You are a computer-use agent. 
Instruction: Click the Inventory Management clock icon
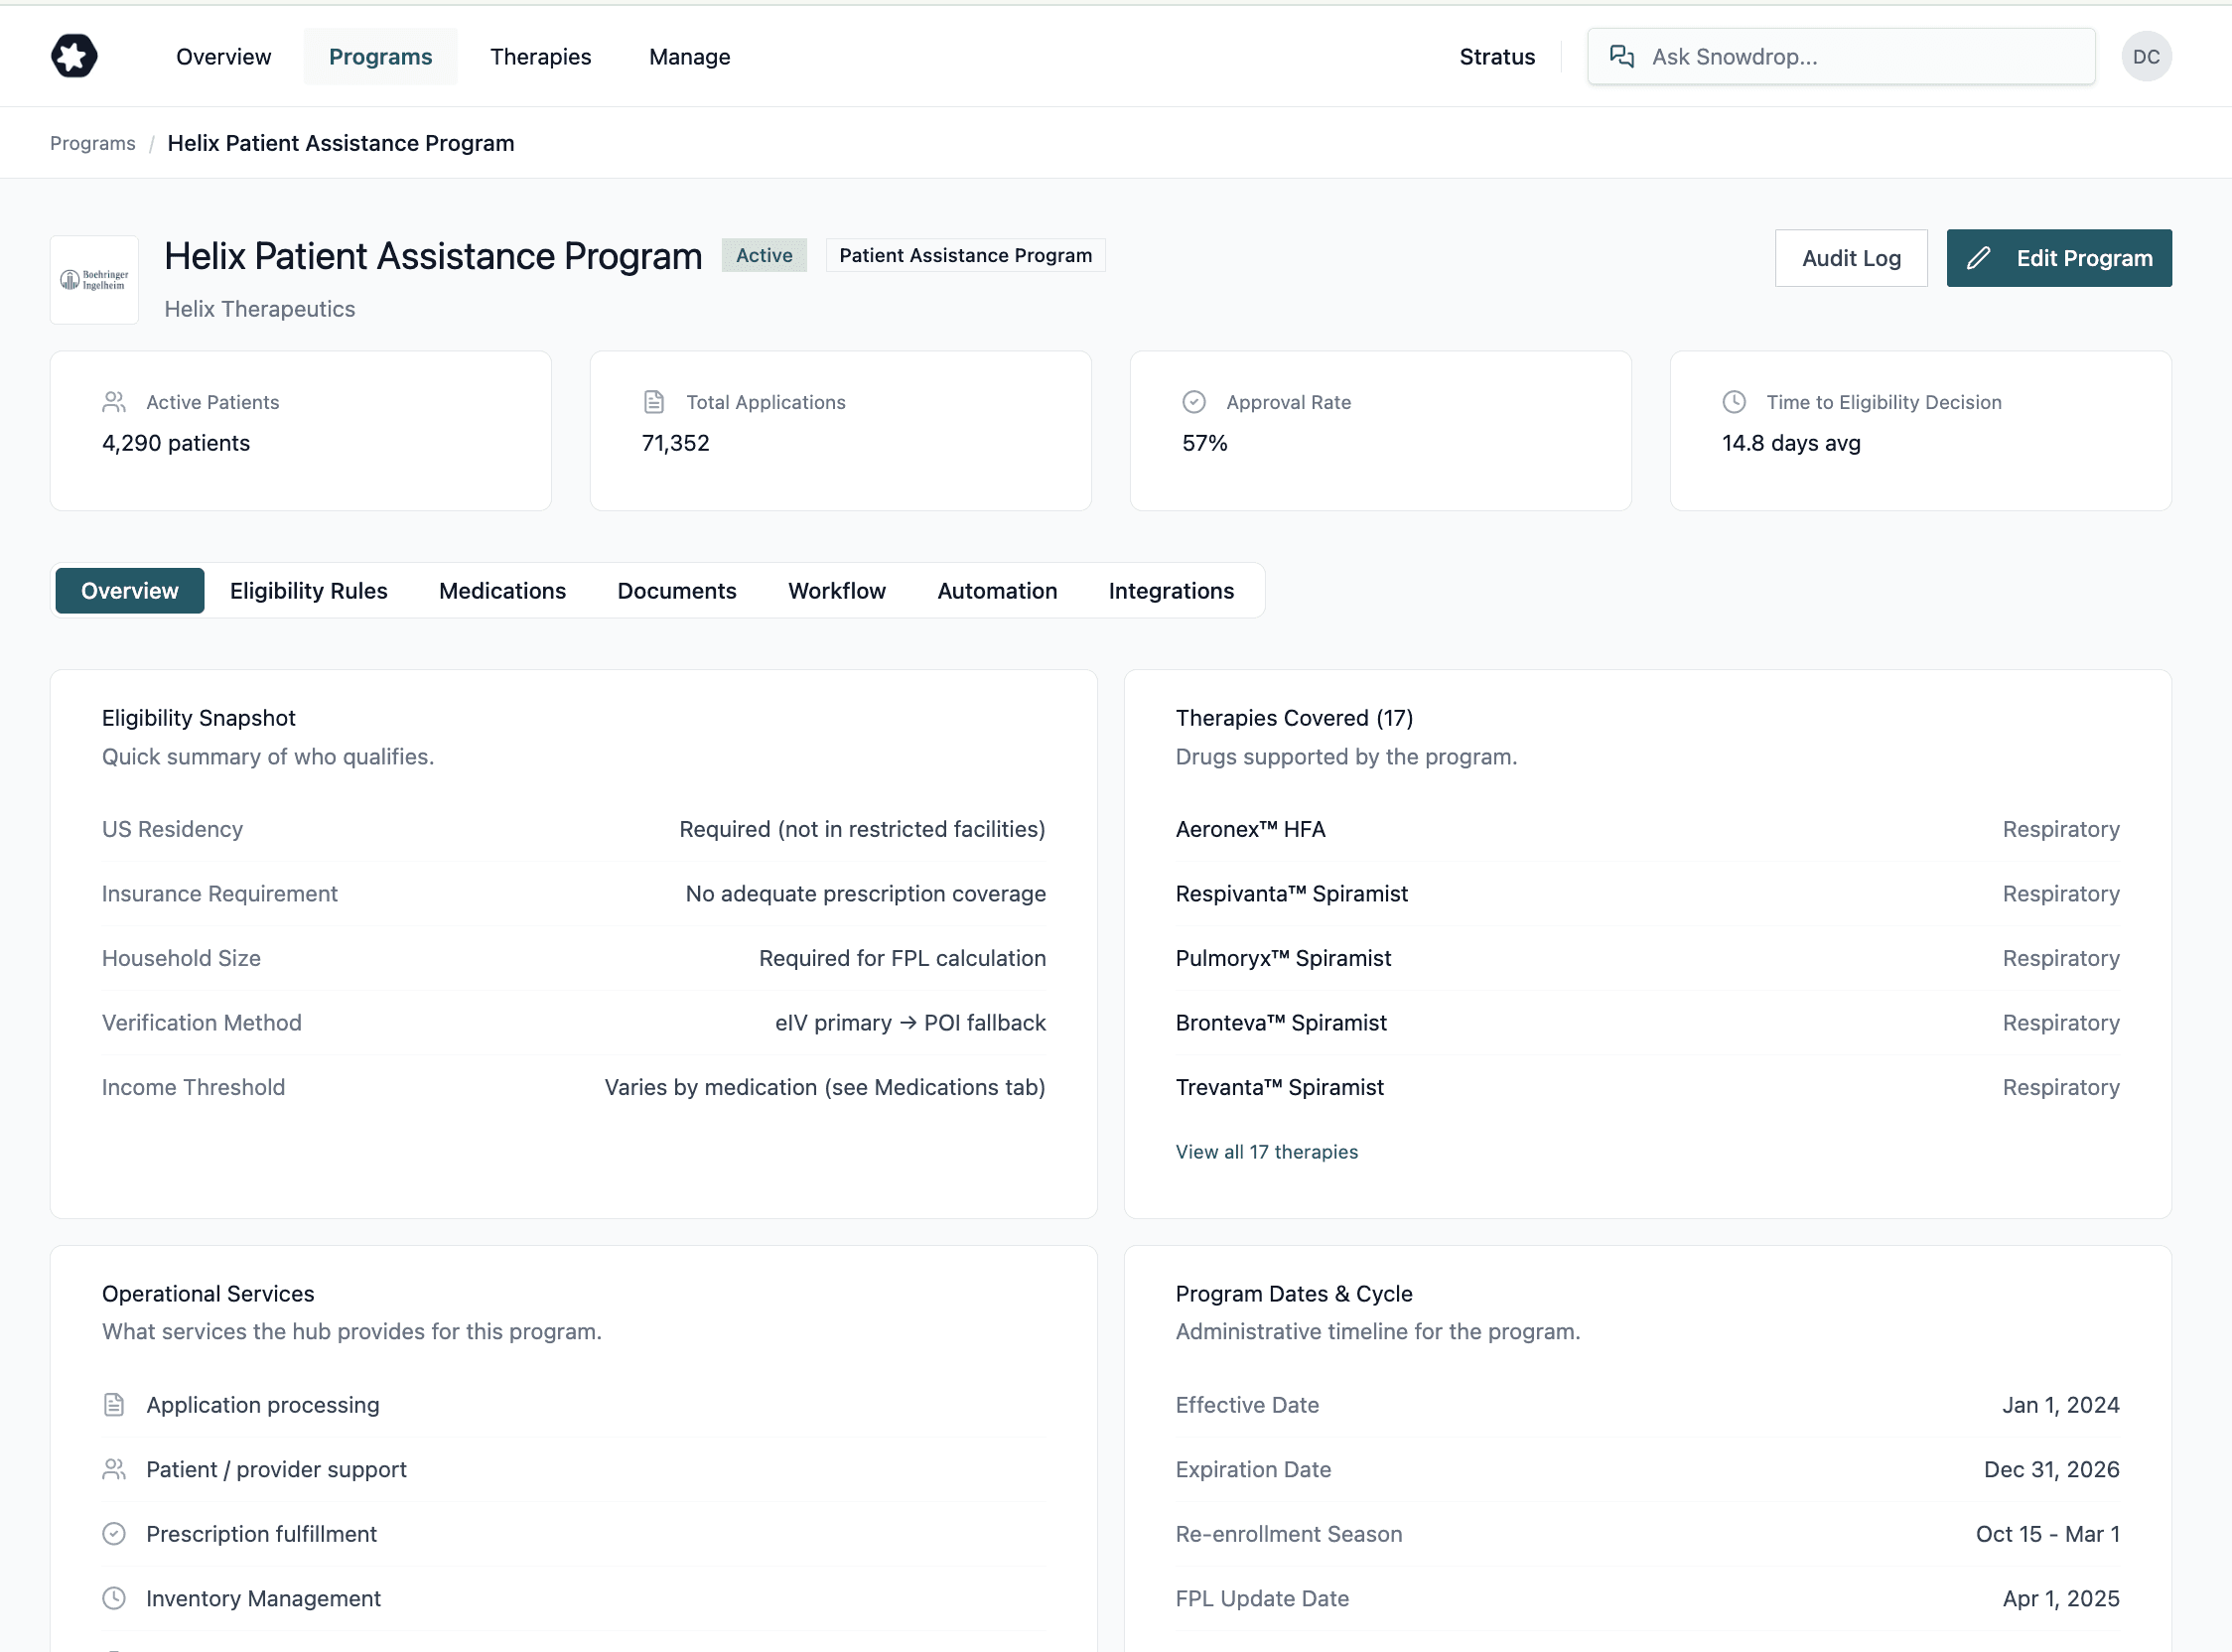click(x=113, y=1598)
